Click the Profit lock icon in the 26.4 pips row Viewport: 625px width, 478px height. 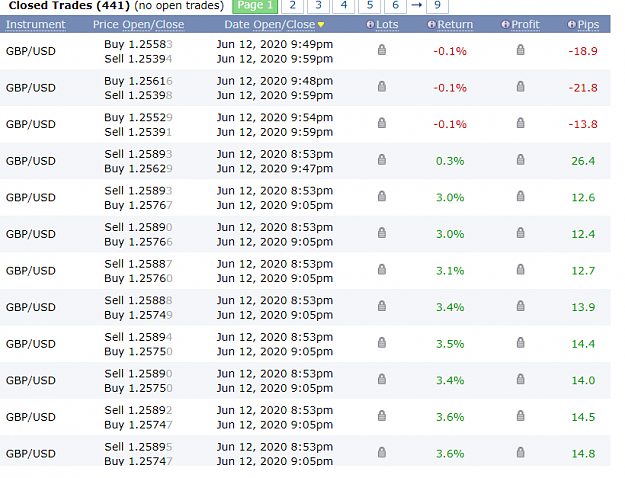(521, 160)
